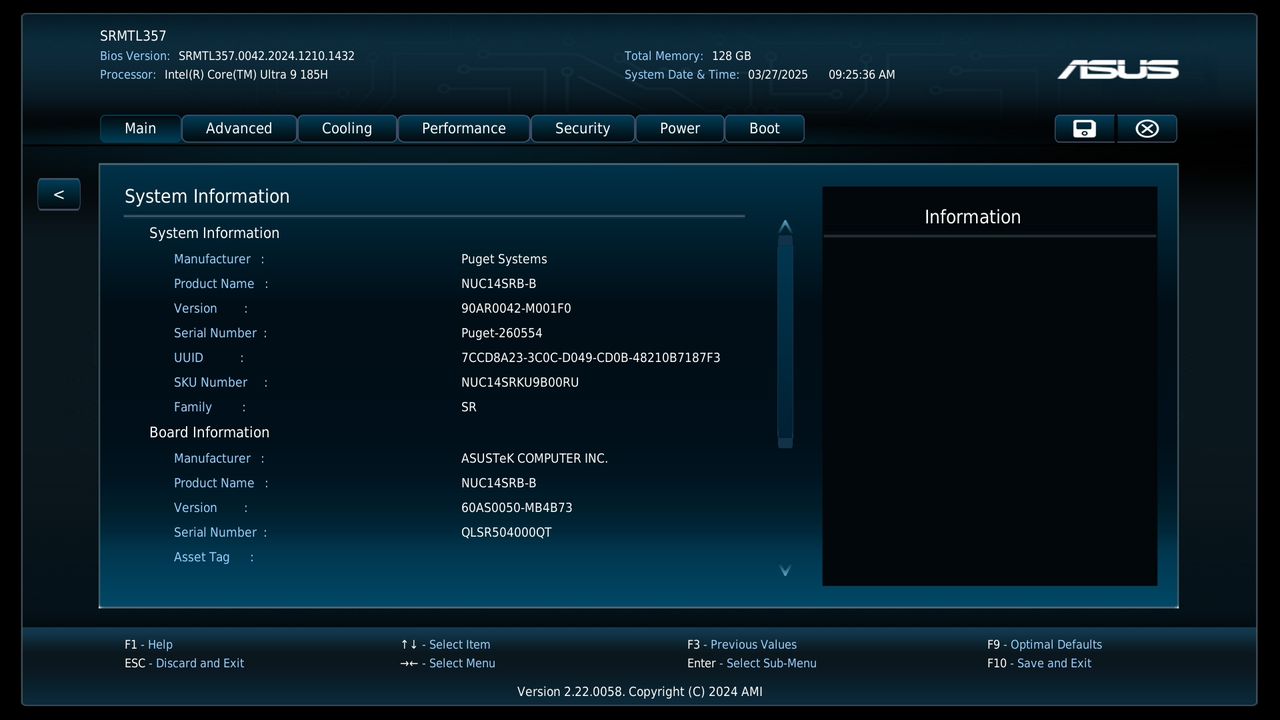
Task: Click the AMI copyright version text
Action: click(x=640, y=692)
